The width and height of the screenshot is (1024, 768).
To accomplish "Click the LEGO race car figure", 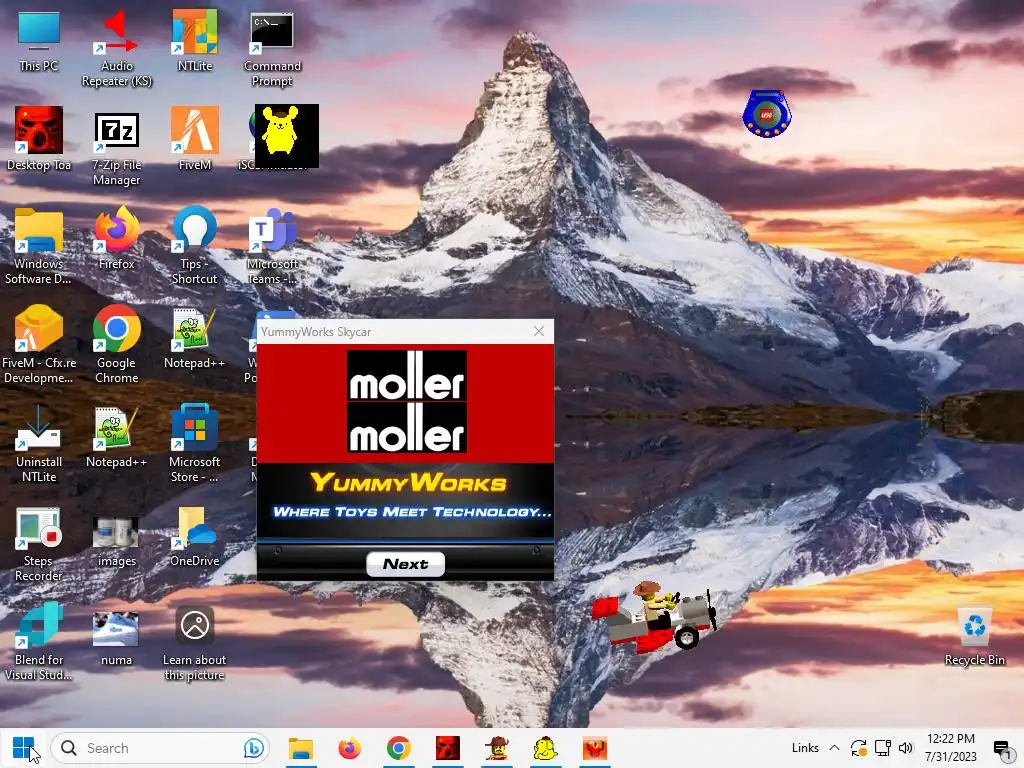I will (x=656, y=616).
